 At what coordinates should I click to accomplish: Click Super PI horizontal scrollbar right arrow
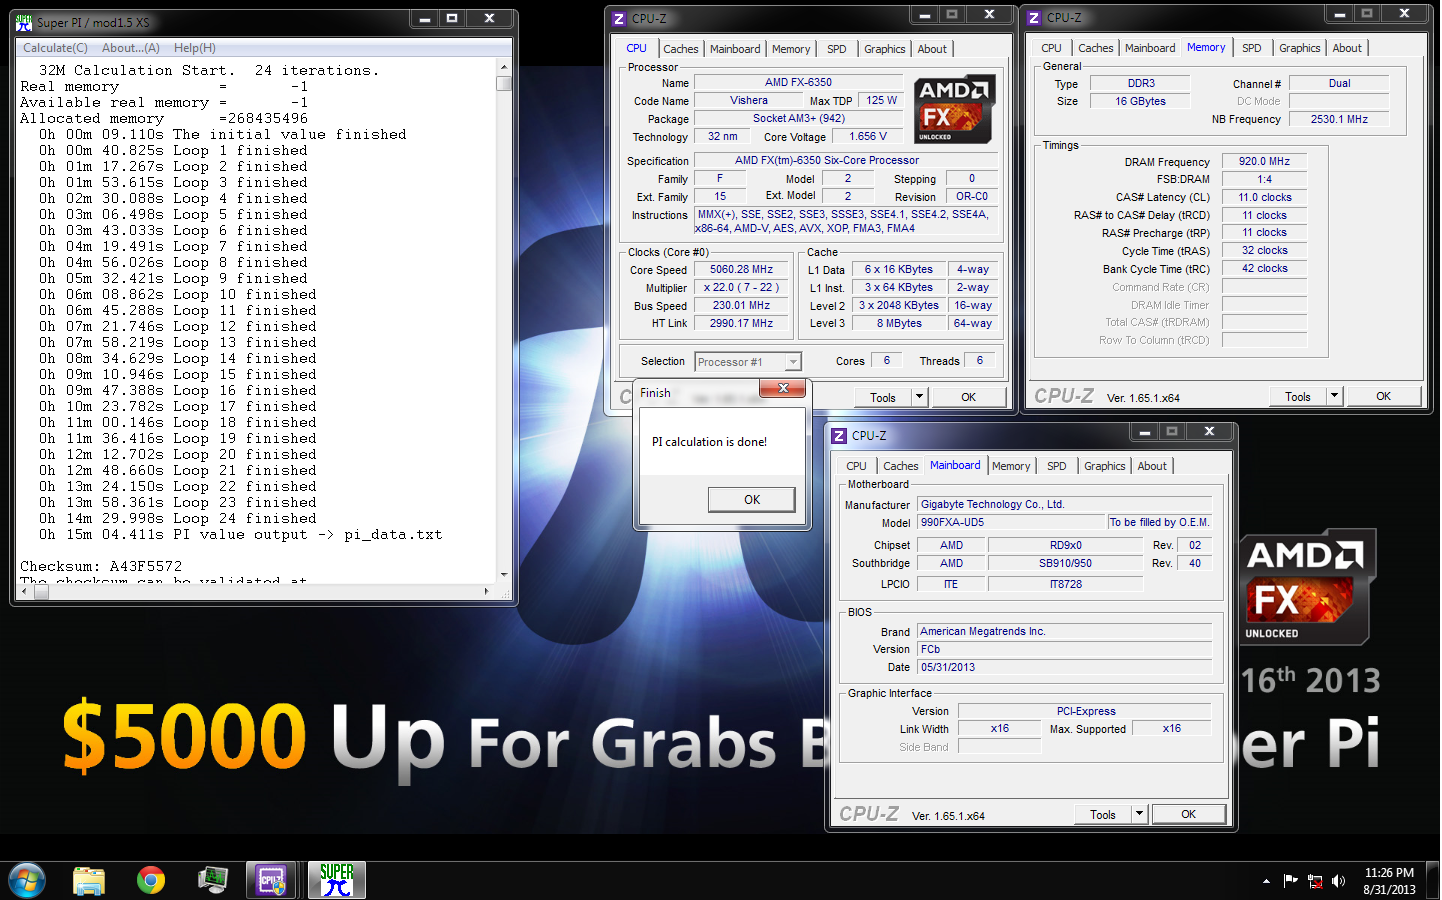coord(487,592)
